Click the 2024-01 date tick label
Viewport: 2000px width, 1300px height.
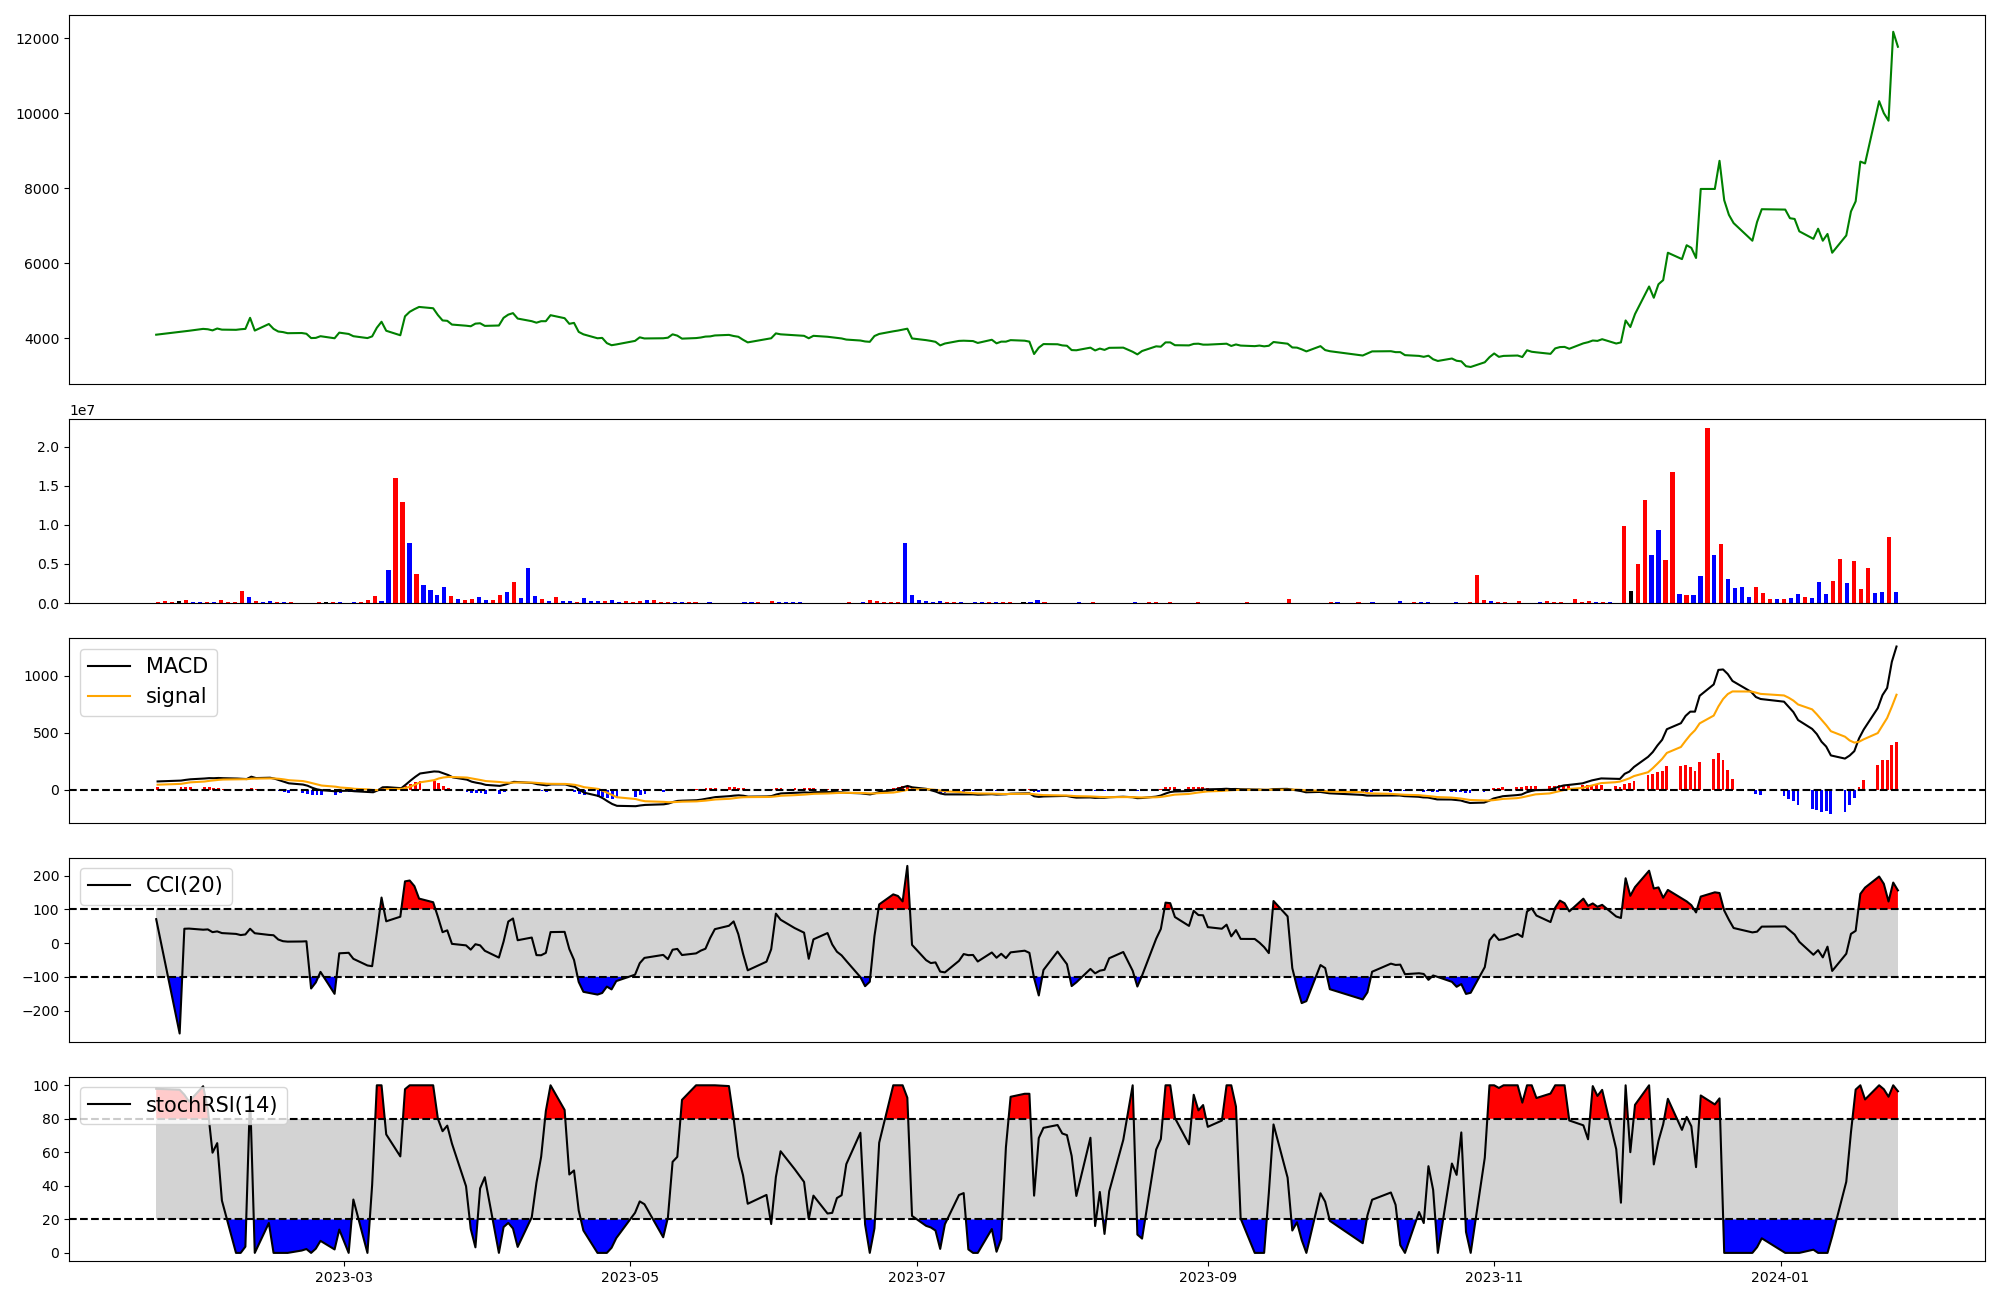[1781, 1277]
